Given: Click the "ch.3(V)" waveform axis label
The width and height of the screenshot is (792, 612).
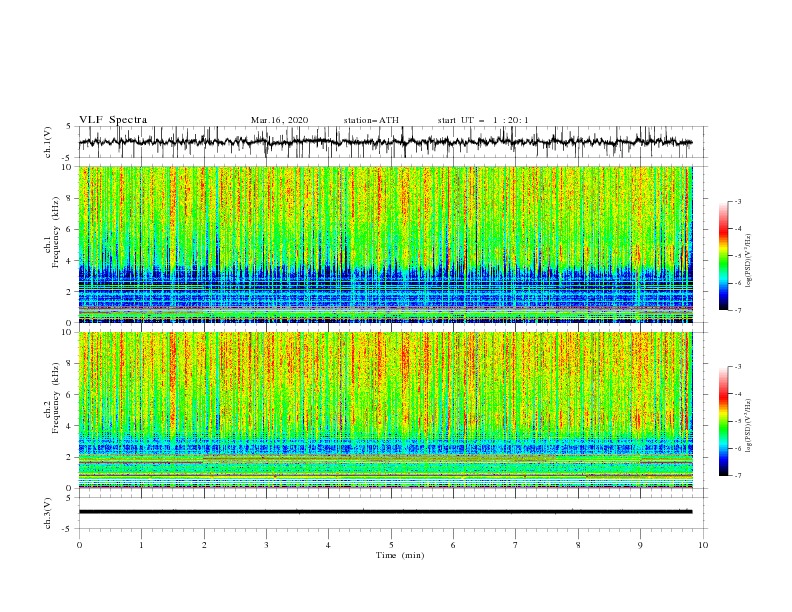Looking at the screenshot, I should coord(48,513).
